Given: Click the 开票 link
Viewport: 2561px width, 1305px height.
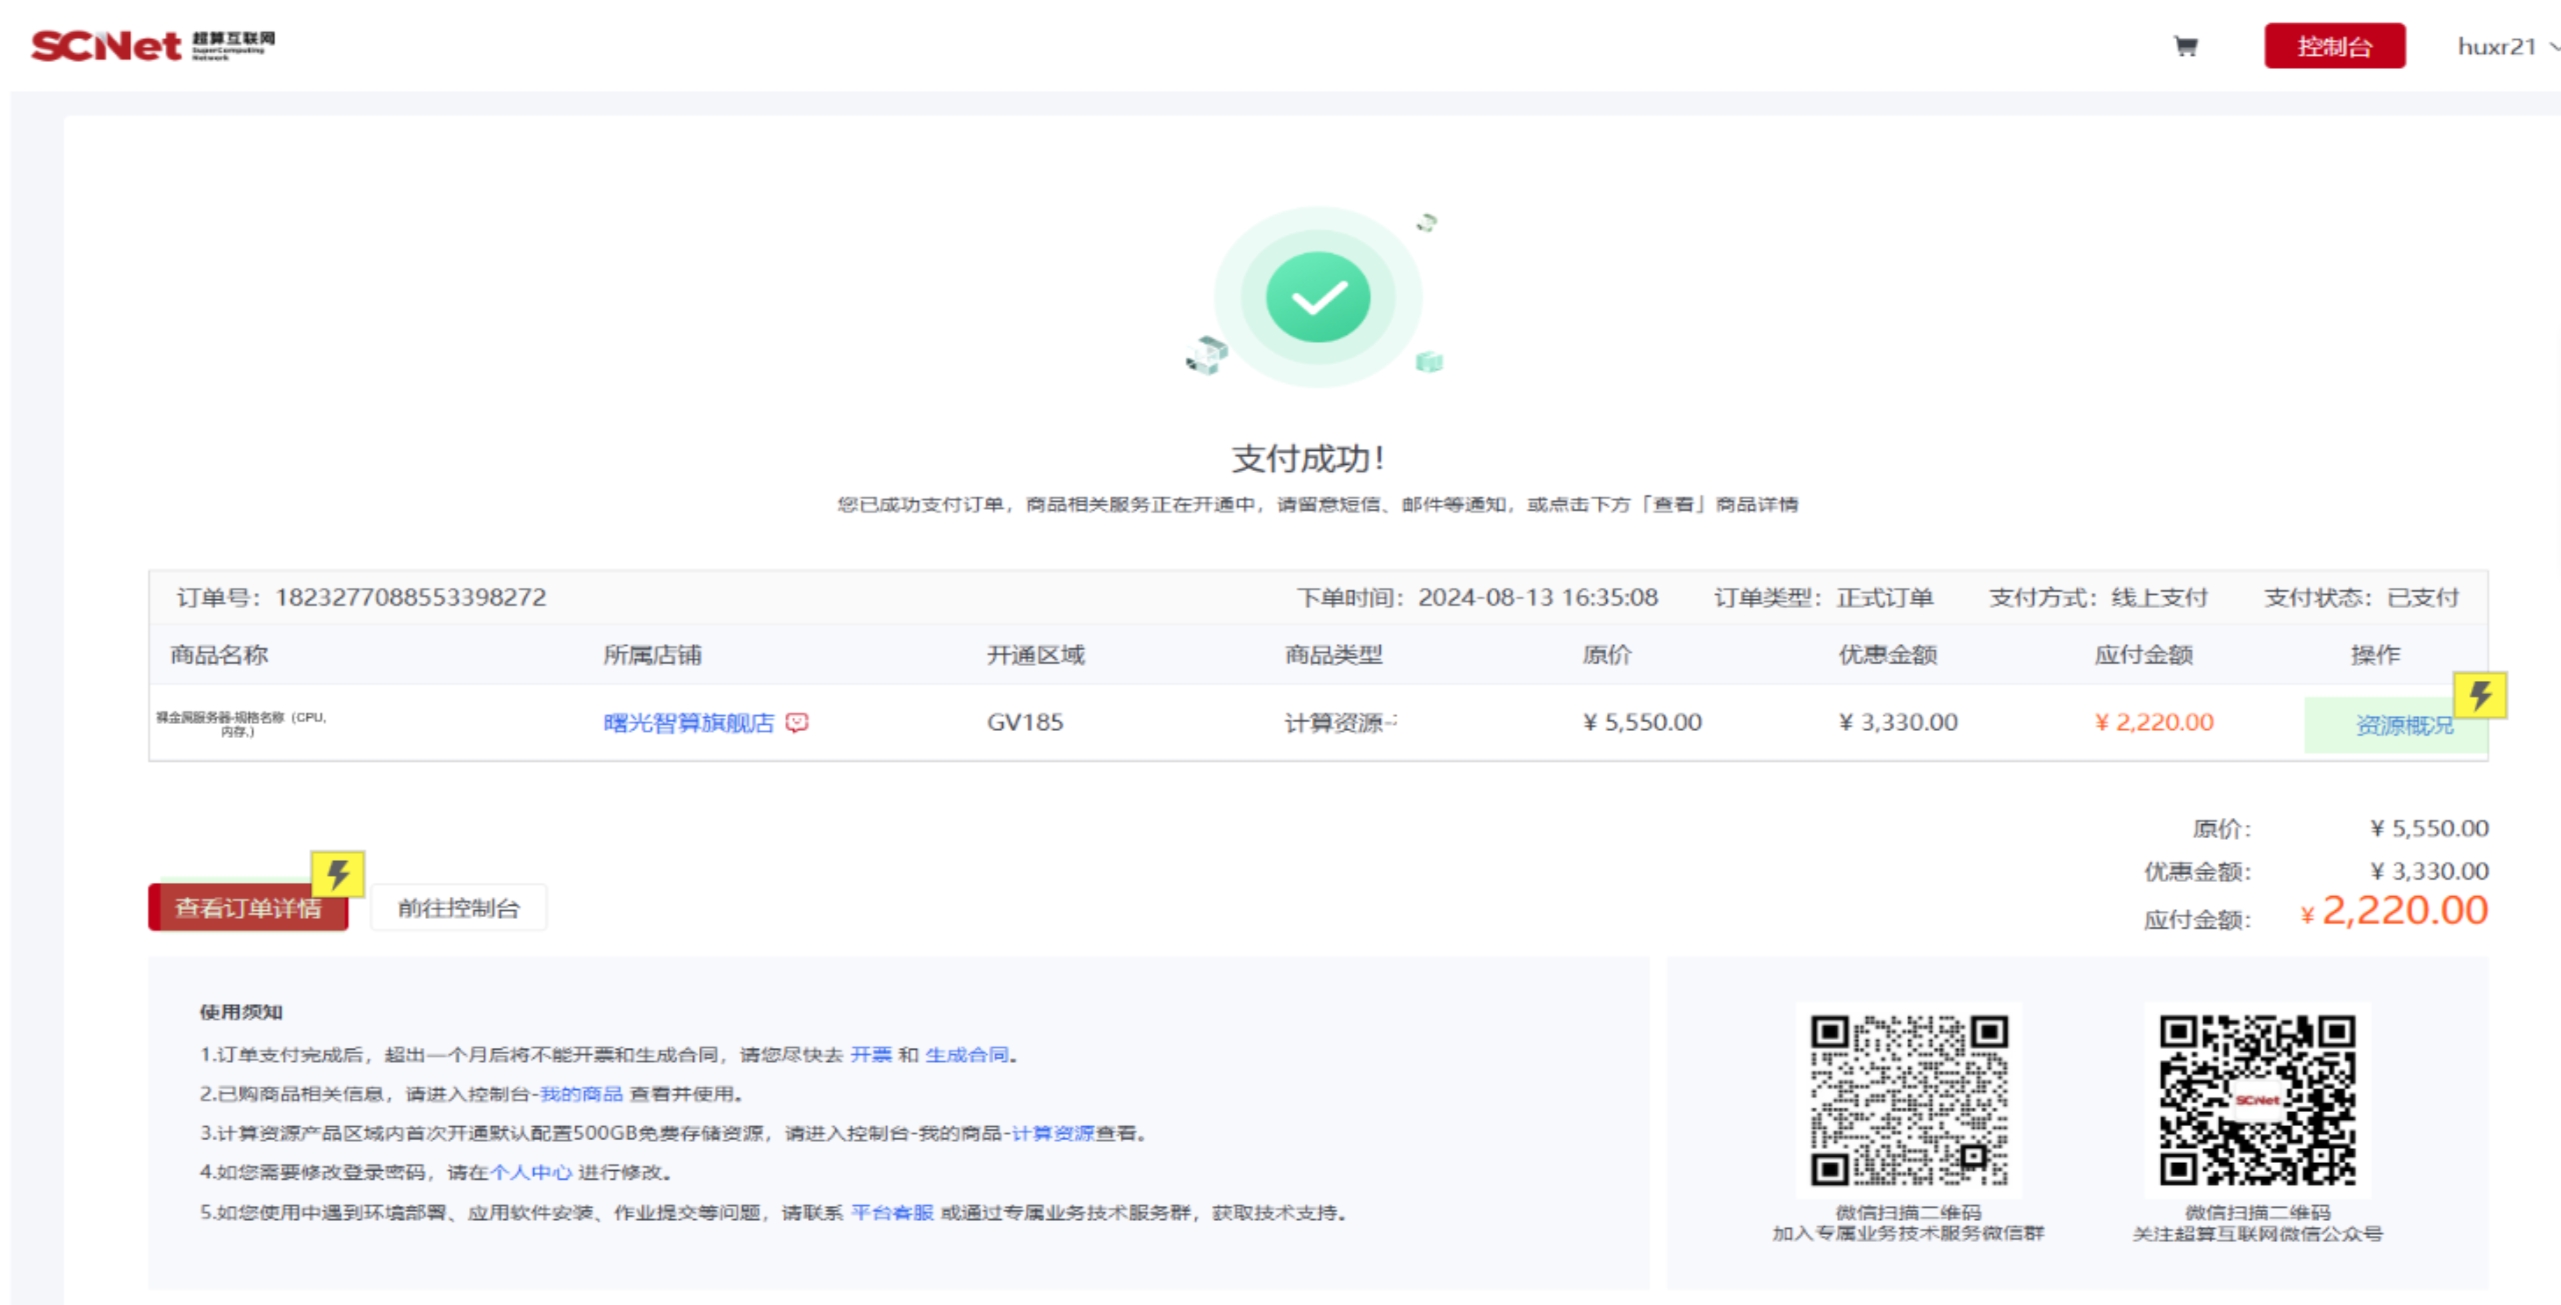Looking at the screenshot, I should (870, 1054).
